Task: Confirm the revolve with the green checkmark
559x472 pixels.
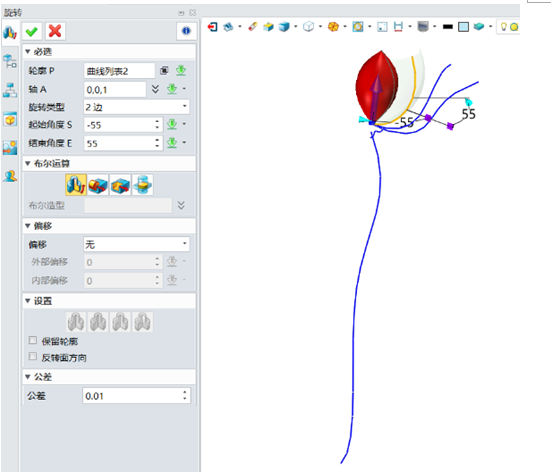Action: click(x=32, y=31)
